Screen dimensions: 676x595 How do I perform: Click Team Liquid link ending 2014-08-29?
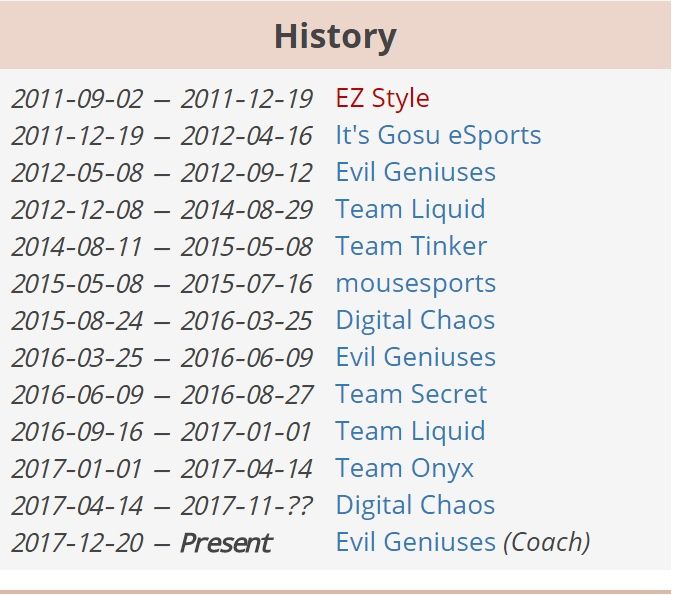coord(410,210)
